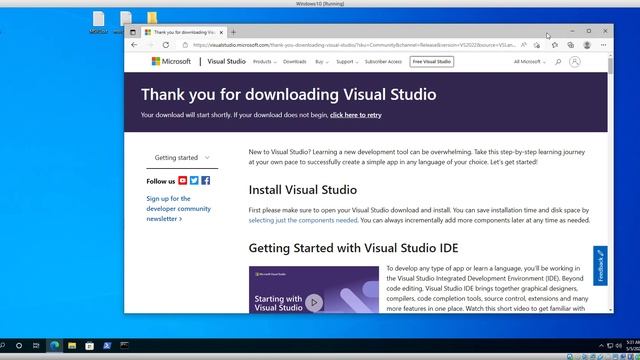
Task: Expand the Products menu
Action: pos(264,62)
